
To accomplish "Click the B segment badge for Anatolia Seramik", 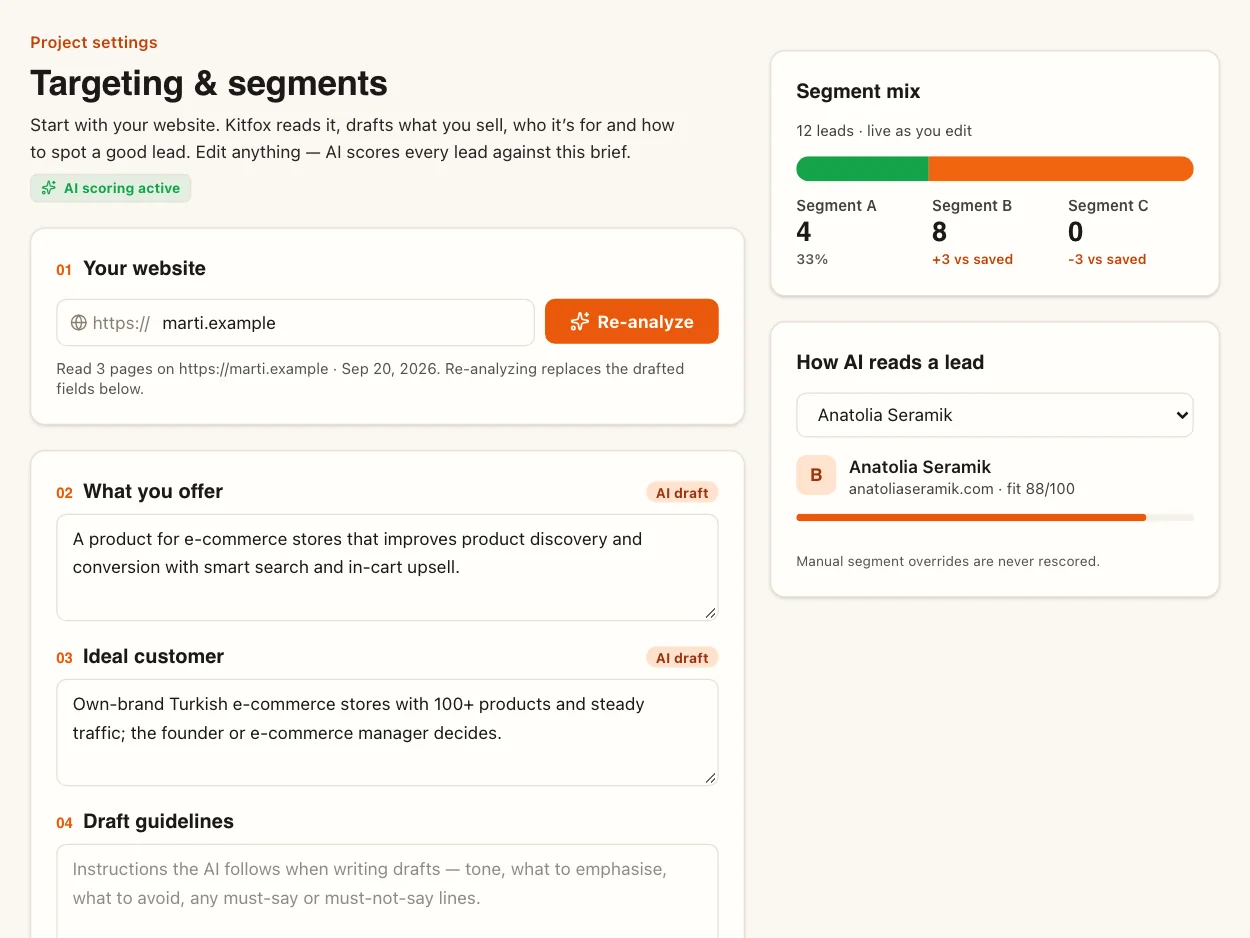I will pyautogui.click(x=816, y=475).
